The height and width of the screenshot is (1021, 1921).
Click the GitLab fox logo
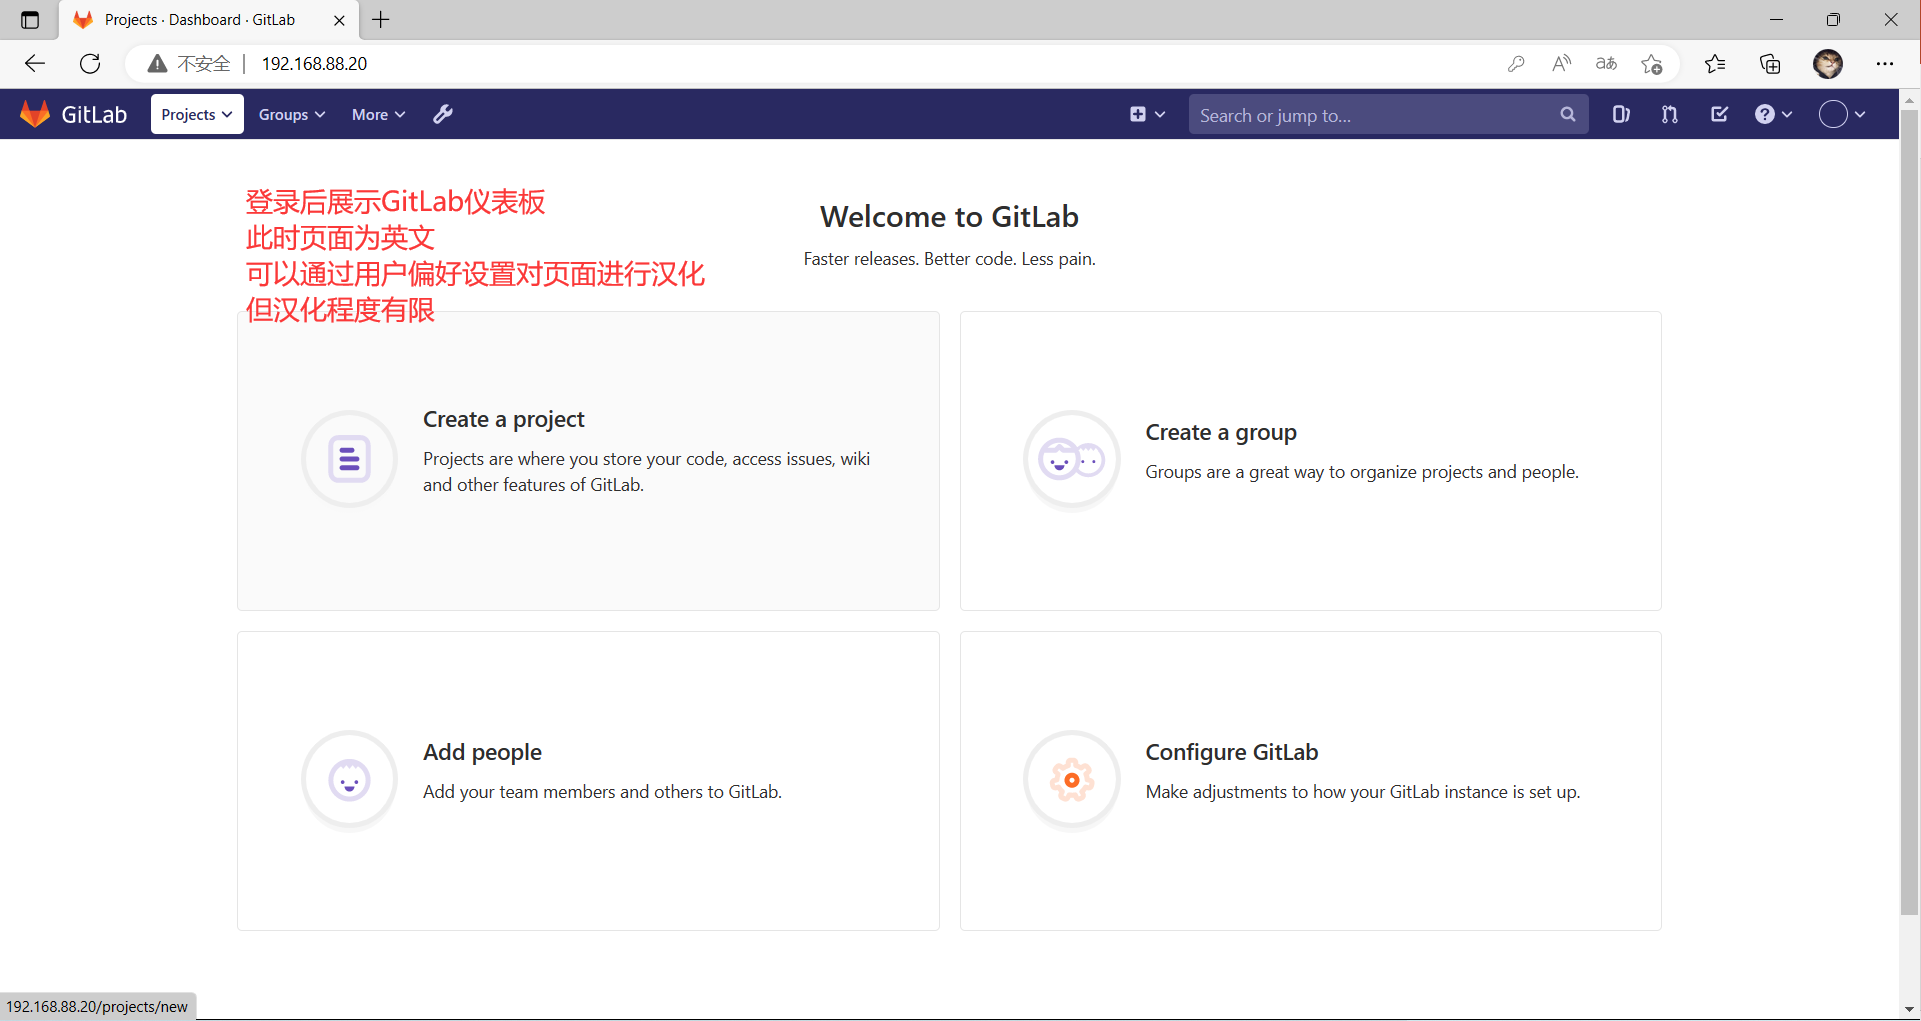[x=35, y=114]
